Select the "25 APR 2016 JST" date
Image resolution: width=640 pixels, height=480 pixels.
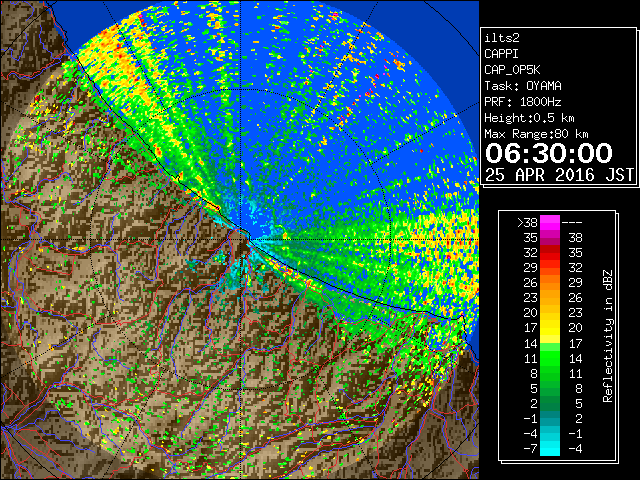pyautogui.click(x=559, y=175)
